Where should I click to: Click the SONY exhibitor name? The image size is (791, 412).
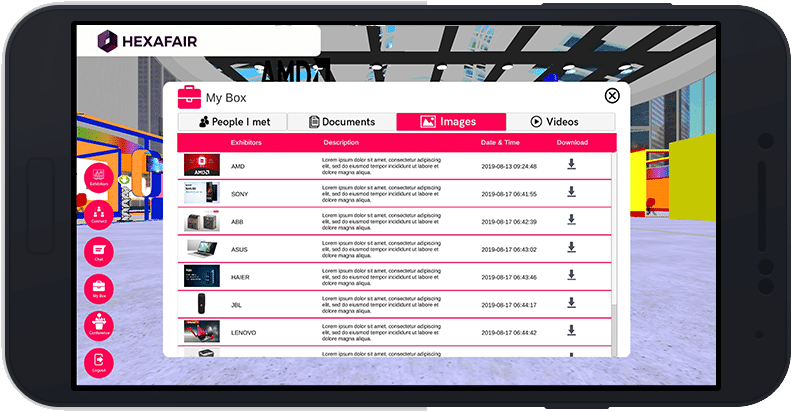pos(240,194)
